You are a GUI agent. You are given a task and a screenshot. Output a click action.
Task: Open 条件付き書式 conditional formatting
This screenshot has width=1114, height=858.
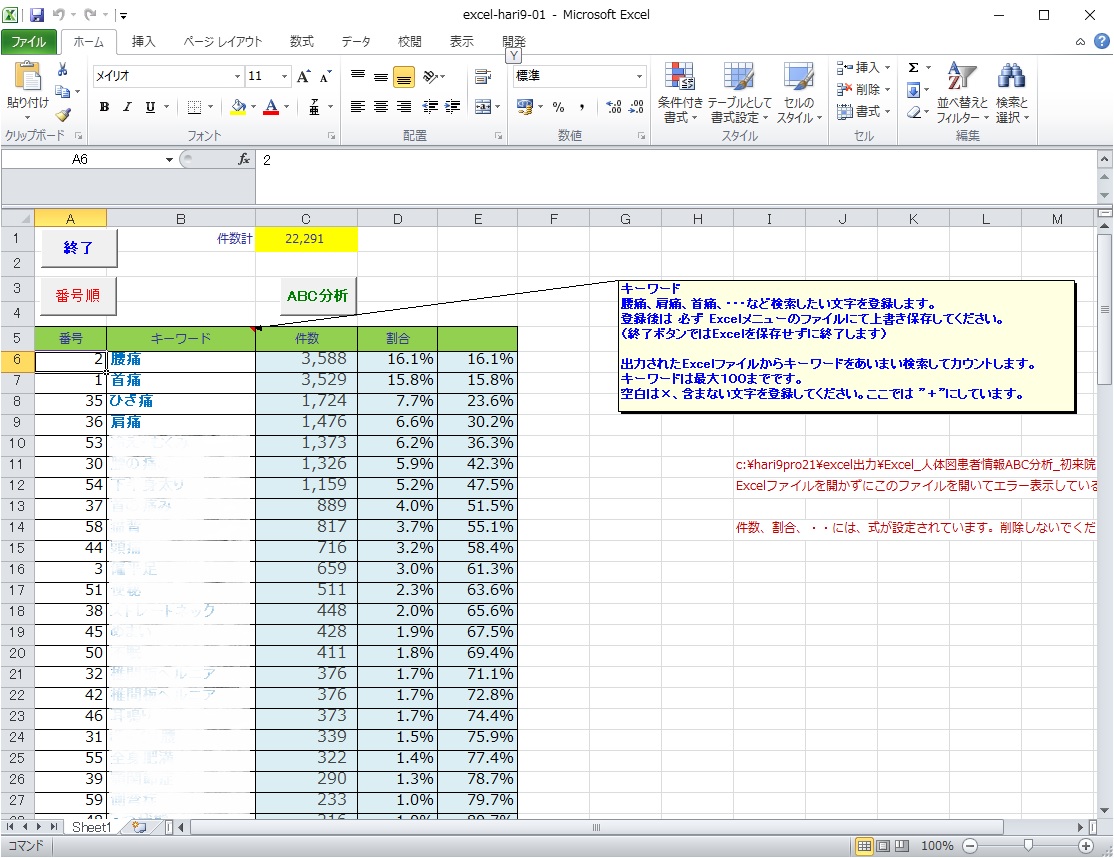(x=680, y=92)
